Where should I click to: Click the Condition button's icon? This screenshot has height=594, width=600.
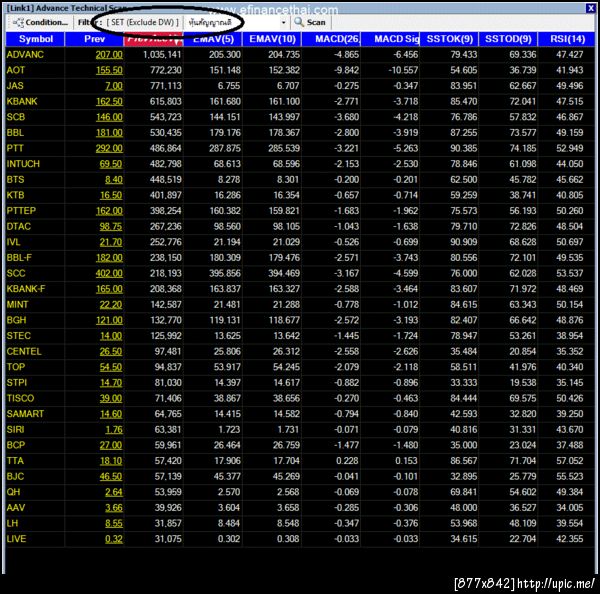(18, 23)
